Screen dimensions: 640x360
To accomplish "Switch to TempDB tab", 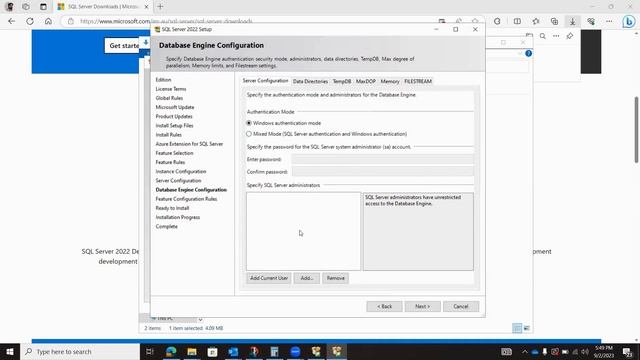I will click(x=342, y=81).
